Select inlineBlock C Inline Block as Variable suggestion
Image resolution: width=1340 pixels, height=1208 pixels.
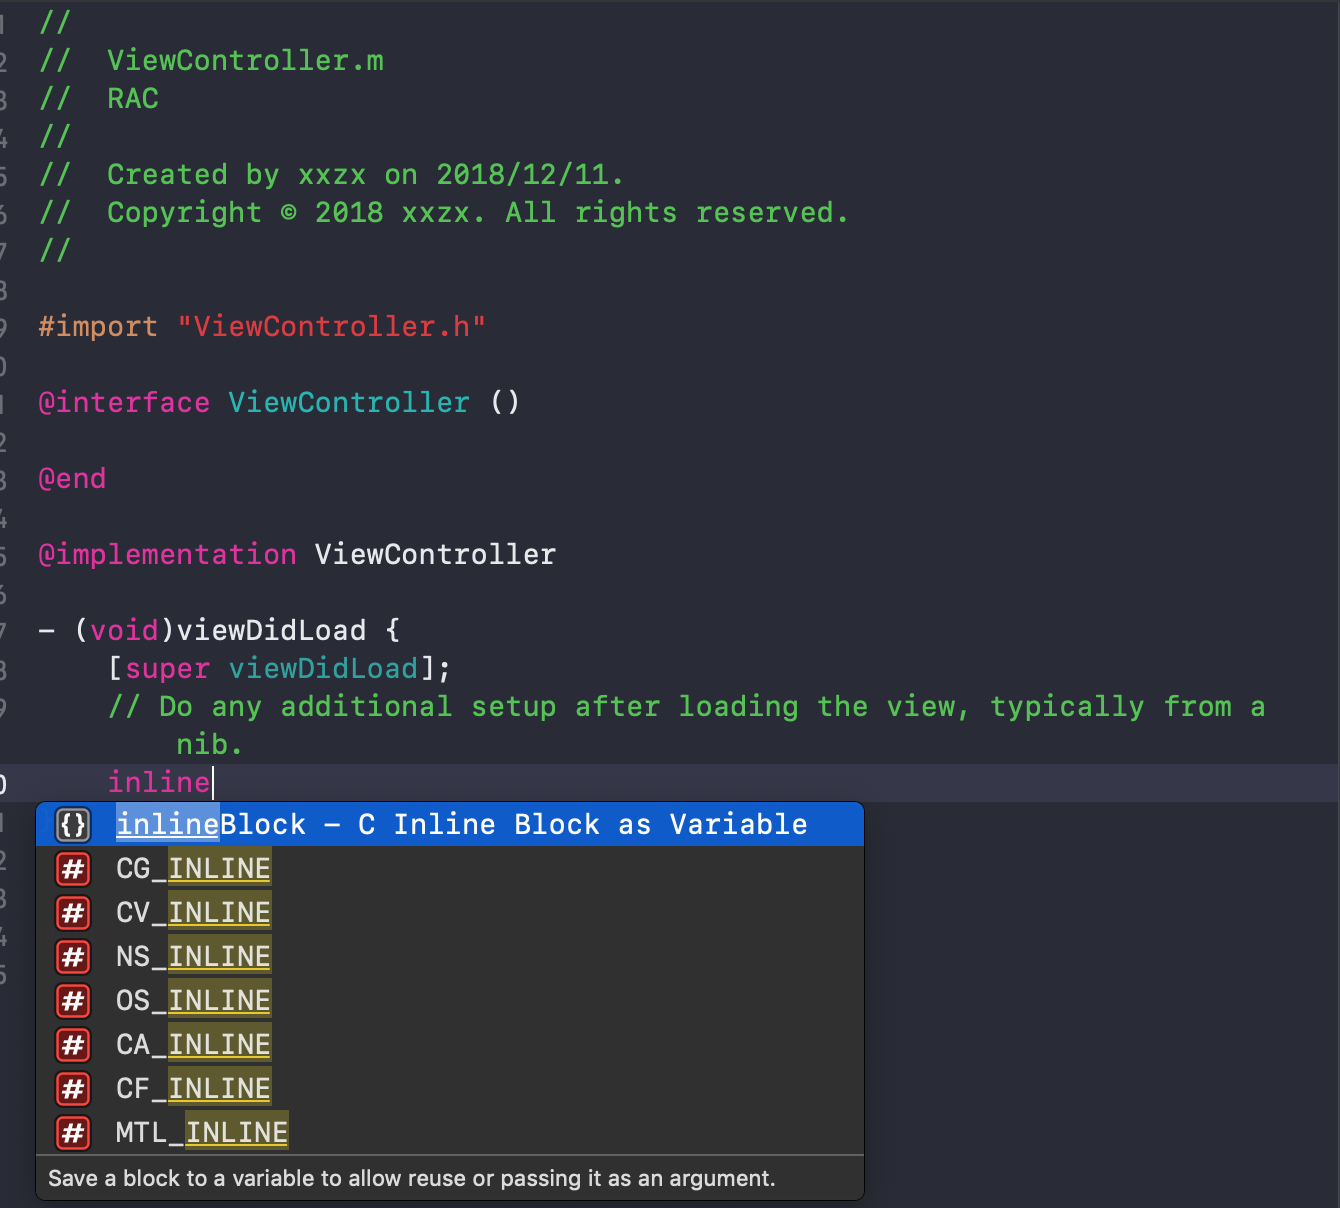tap(450, 824)
